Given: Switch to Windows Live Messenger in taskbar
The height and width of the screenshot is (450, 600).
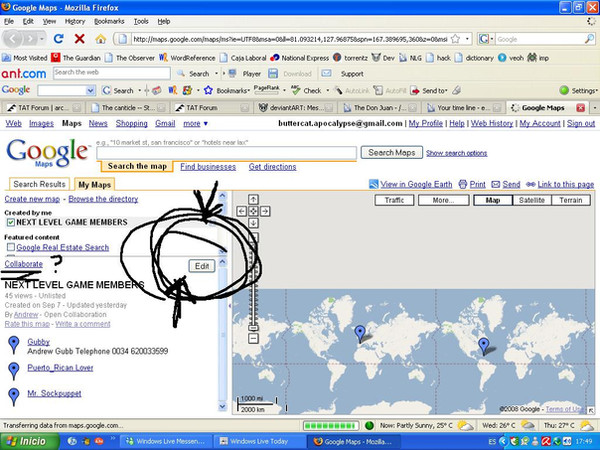Looking at the screenshot, I should (166, 441).
